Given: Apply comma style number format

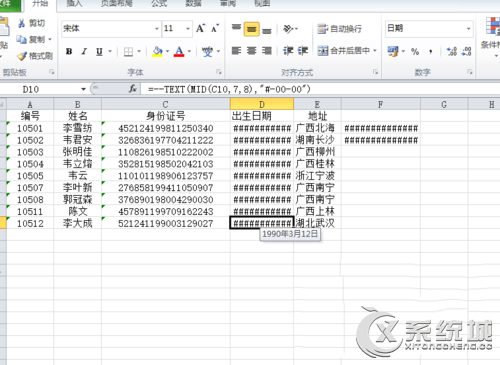Looking at the screenshot, I should coord(431,51).
